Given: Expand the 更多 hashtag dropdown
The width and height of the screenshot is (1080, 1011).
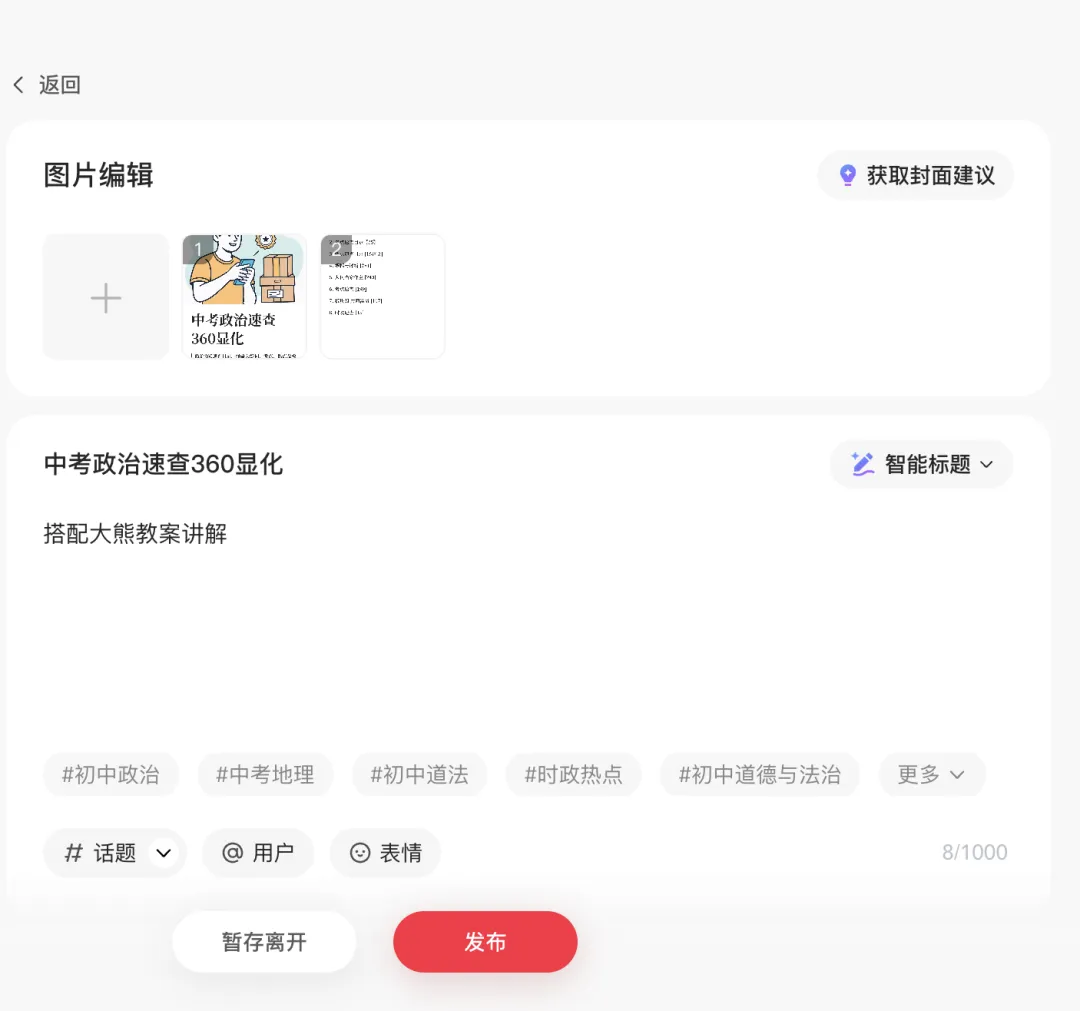Looking at the screenshot, I should (x=931, y=774).
